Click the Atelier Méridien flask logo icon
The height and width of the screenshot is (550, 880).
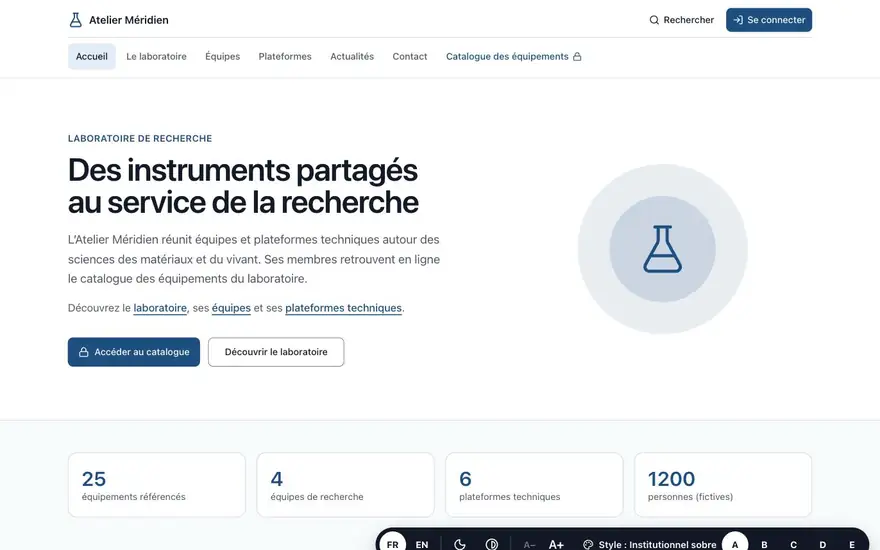click(x=75, y=20)
